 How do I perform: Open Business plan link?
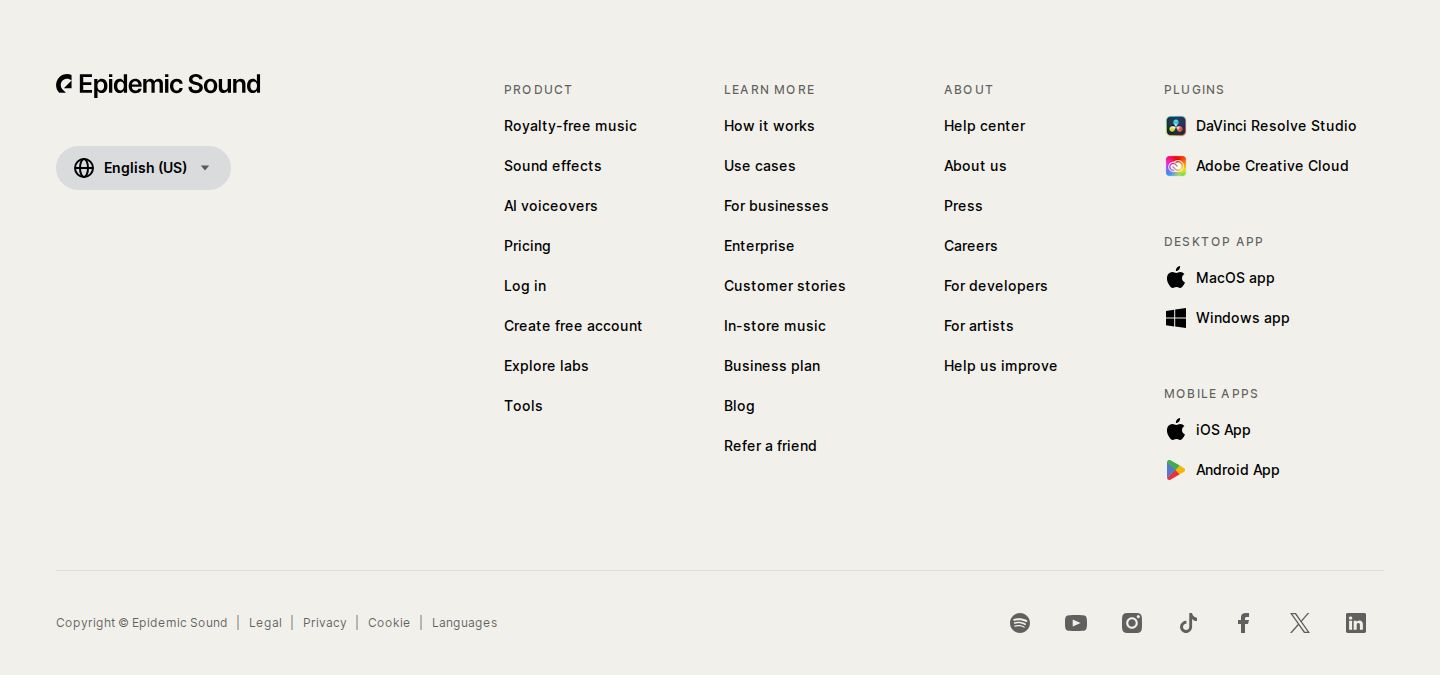tap(772, 366)
